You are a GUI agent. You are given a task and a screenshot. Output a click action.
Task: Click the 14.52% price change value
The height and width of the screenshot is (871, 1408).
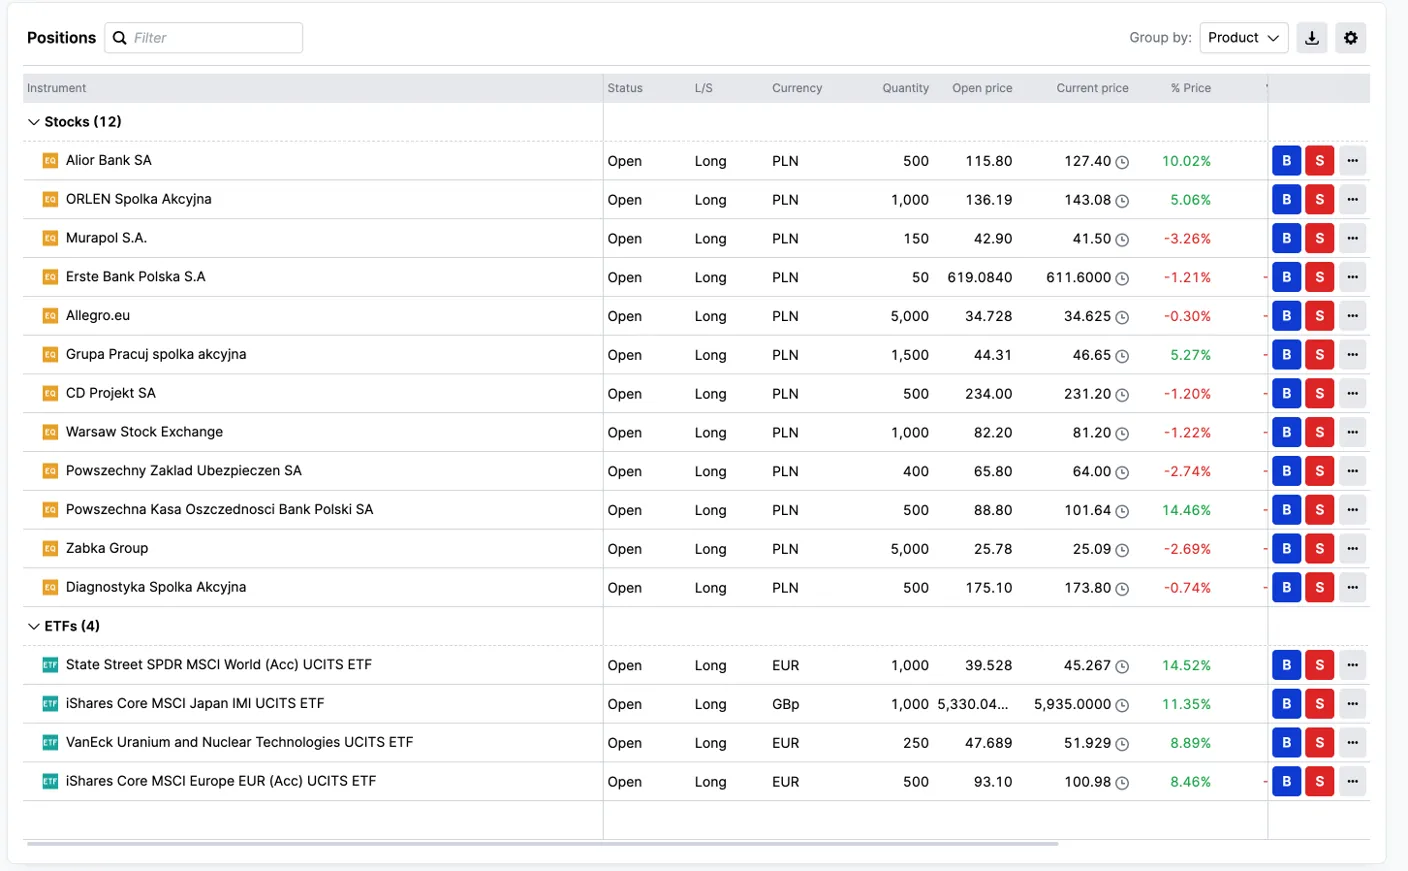click(1186, 665)
